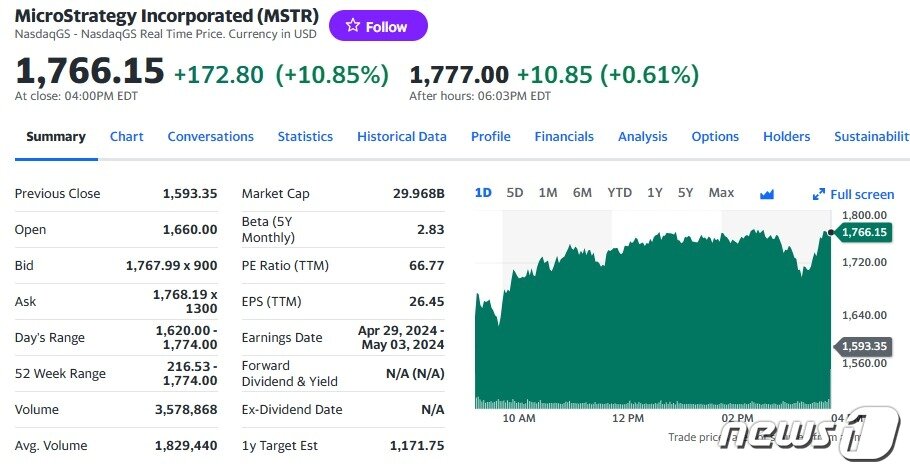Screen dimensions: 910x473
Task: View the Options tab
Action: [715, 137]
